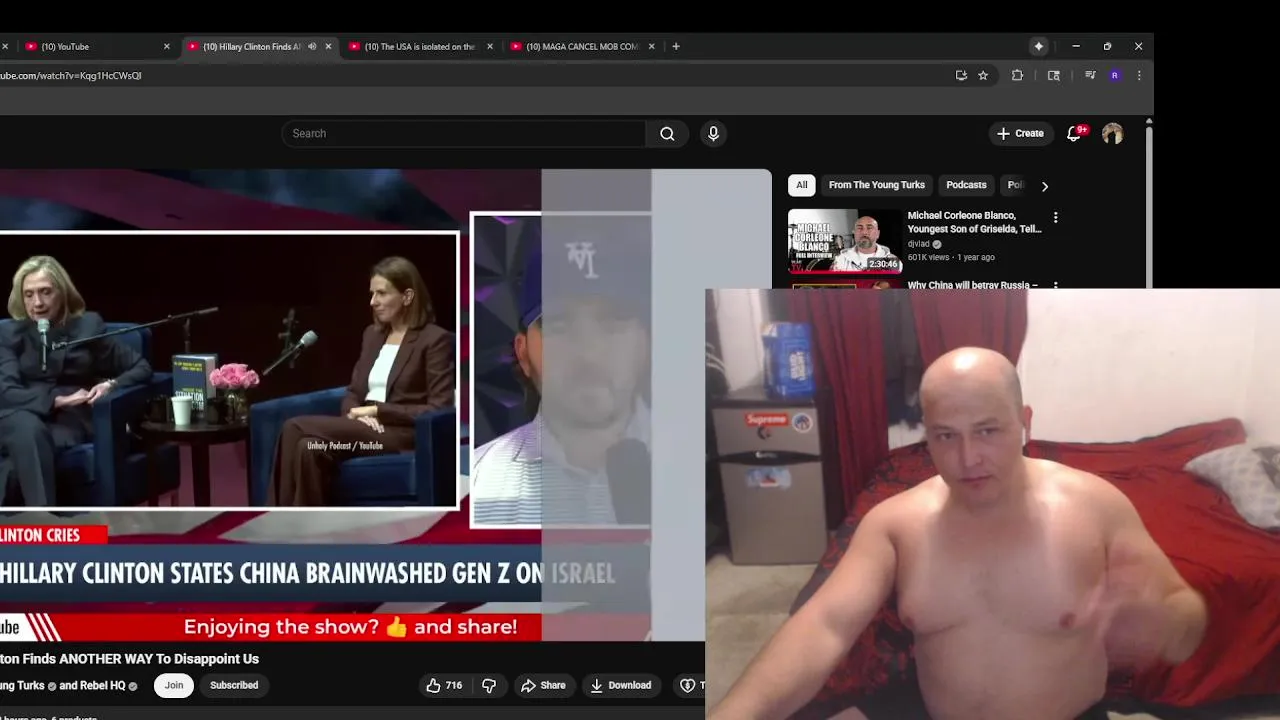Start voice search with the microphone icon

click(713, 134)
